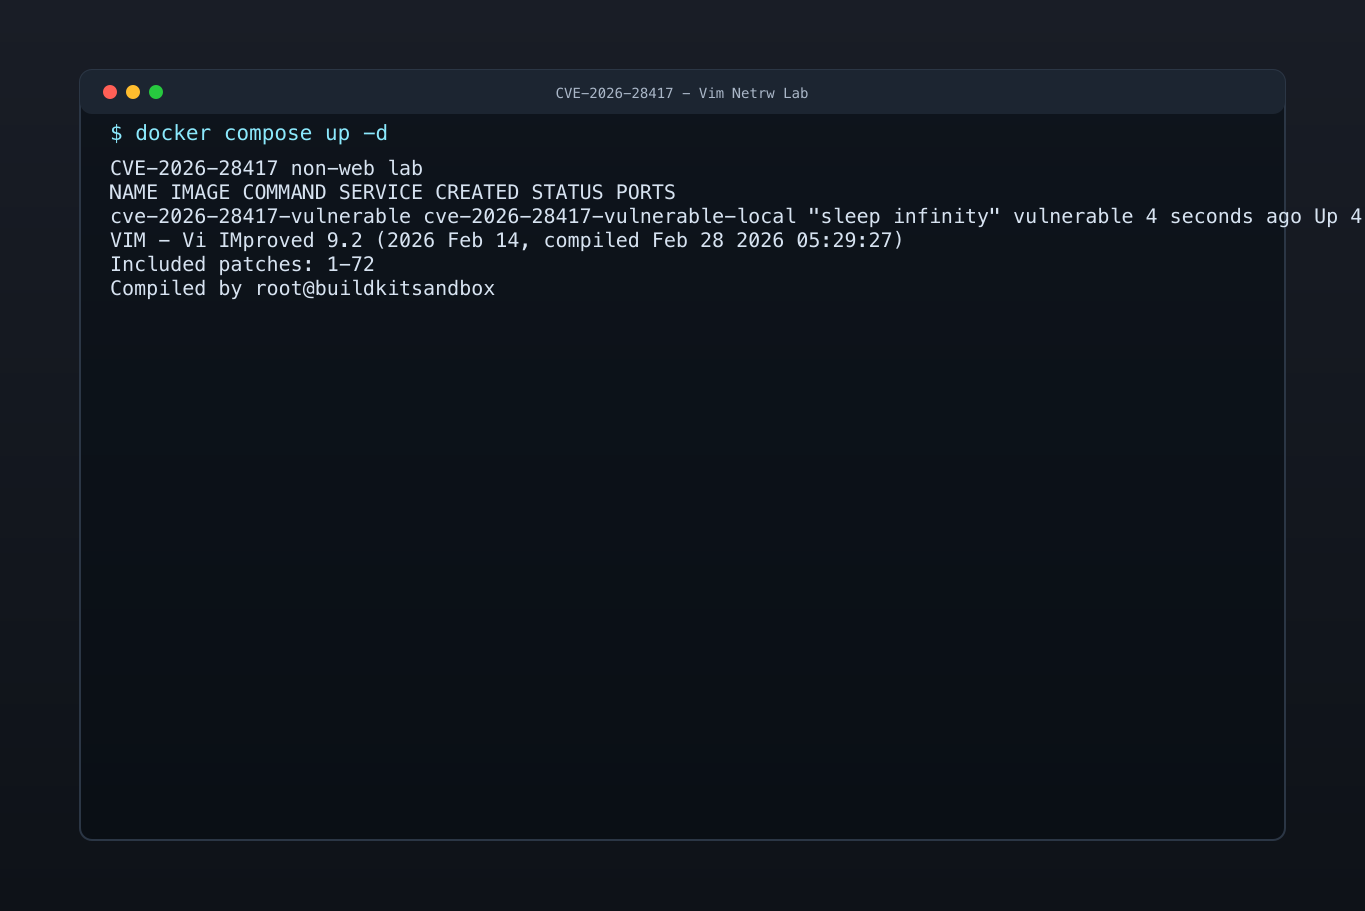Click the window title CVE-2026-28417 - Vim Netrw Lab

coord(682,92)
